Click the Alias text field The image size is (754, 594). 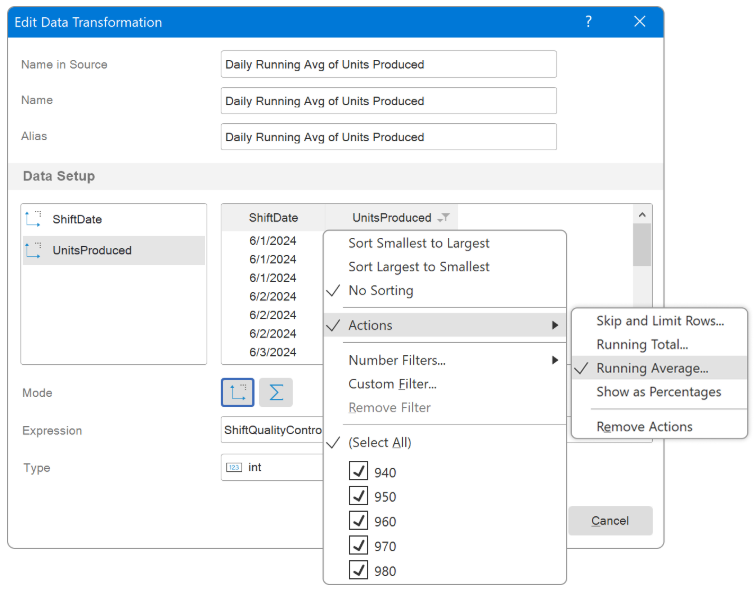(x=388, y=137)
